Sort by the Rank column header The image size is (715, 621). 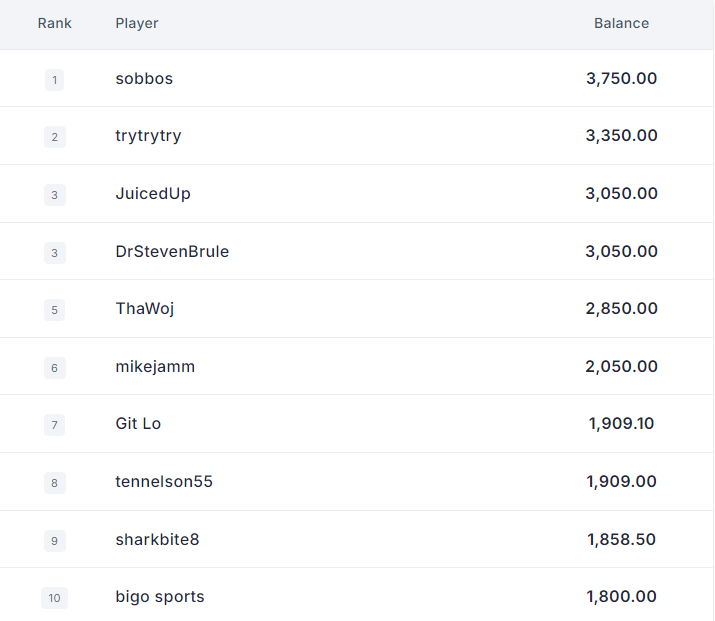click(x=54, y=23)
